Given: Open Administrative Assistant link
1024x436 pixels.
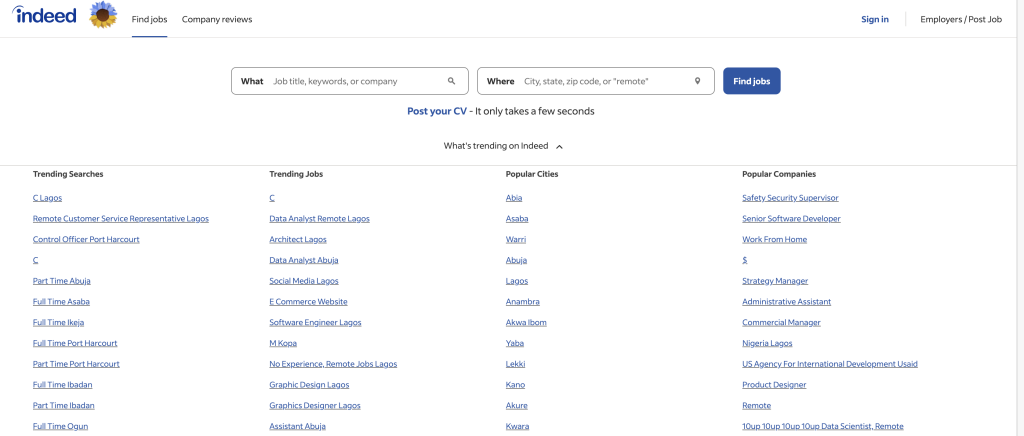Looking at the screenshot, I should pos(786,302).
